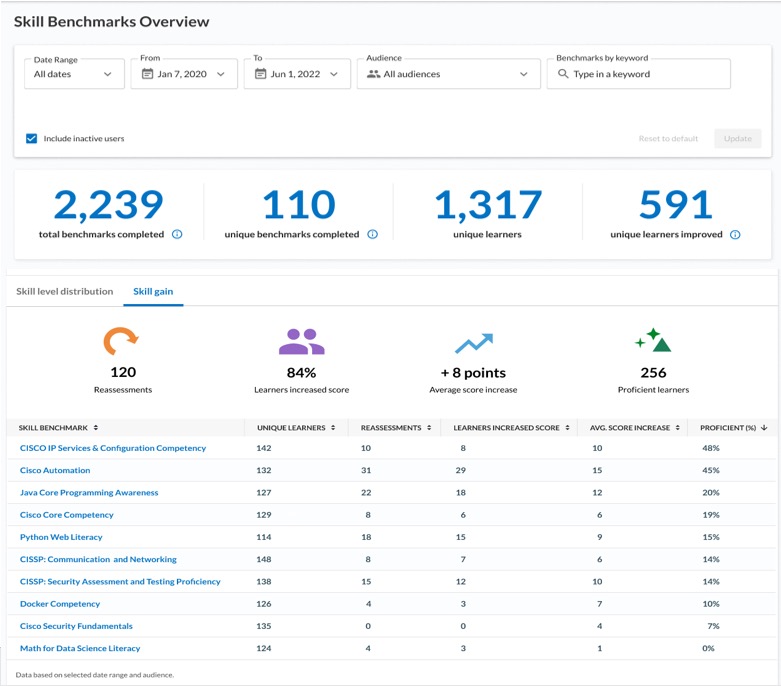Open the Cisco Automation benchmark link
This screenshot has width=781, height=686.
coord(55,470)
